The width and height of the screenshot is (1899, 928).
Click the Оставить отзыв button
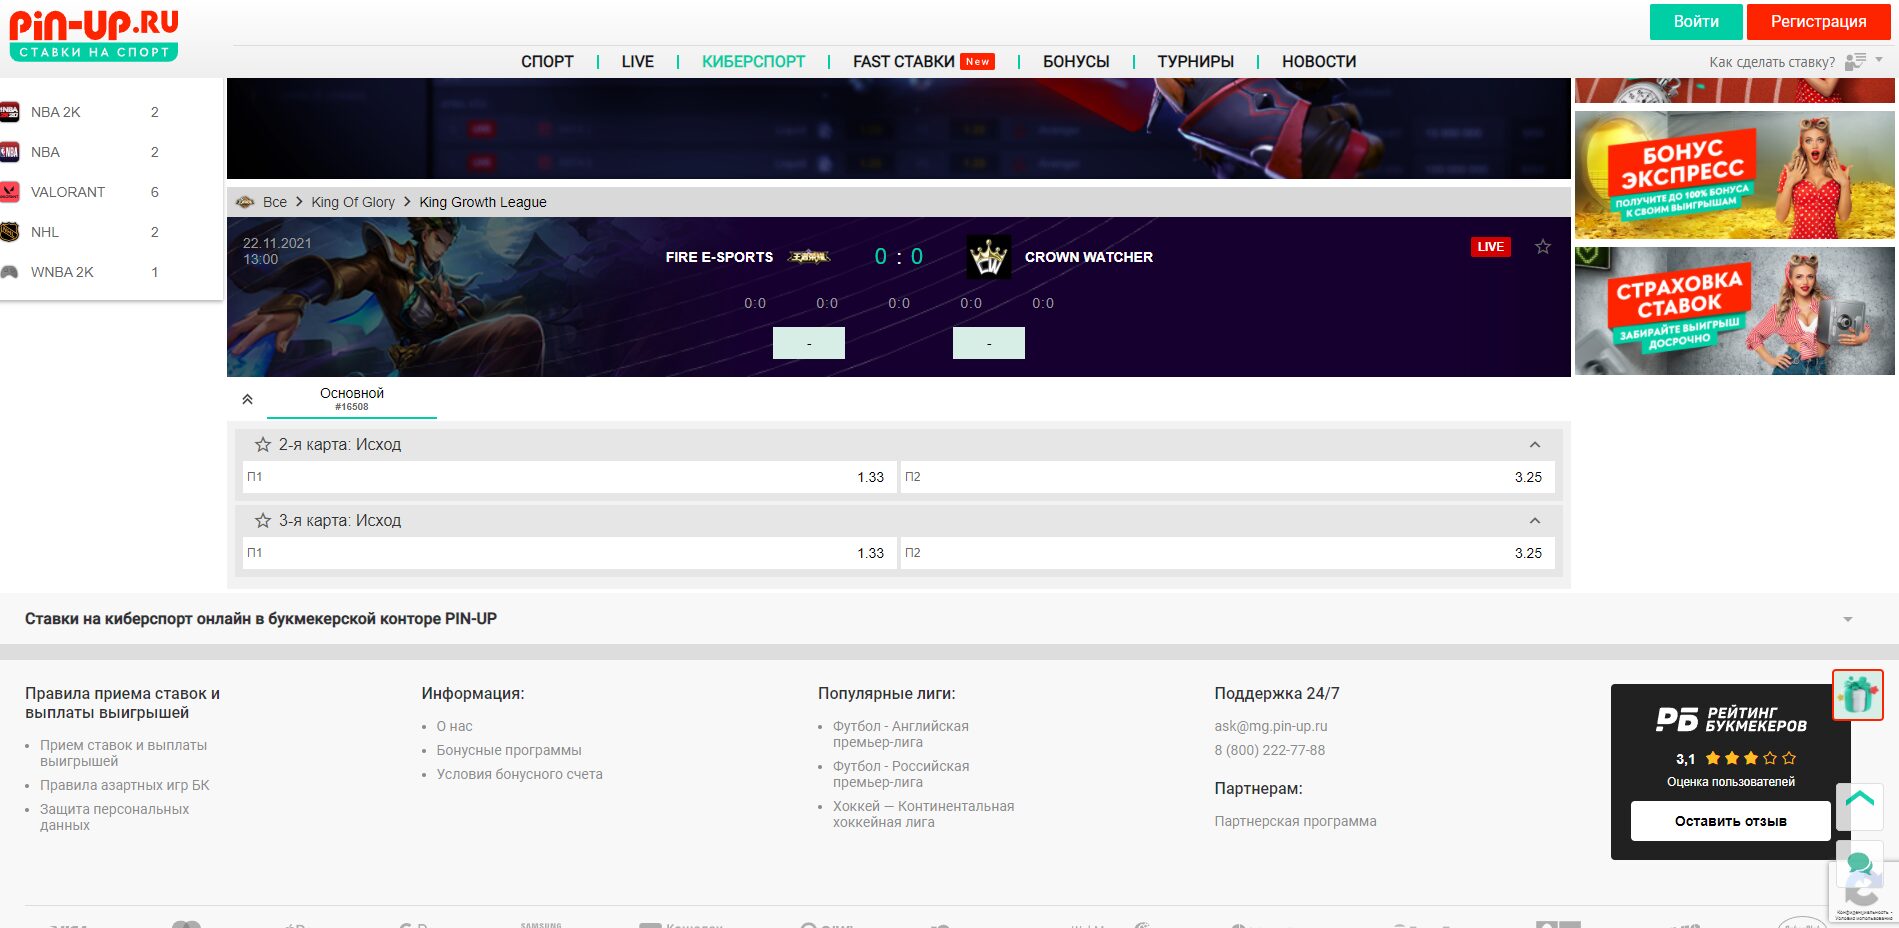pyautogui.click(x=1730, y=821)
